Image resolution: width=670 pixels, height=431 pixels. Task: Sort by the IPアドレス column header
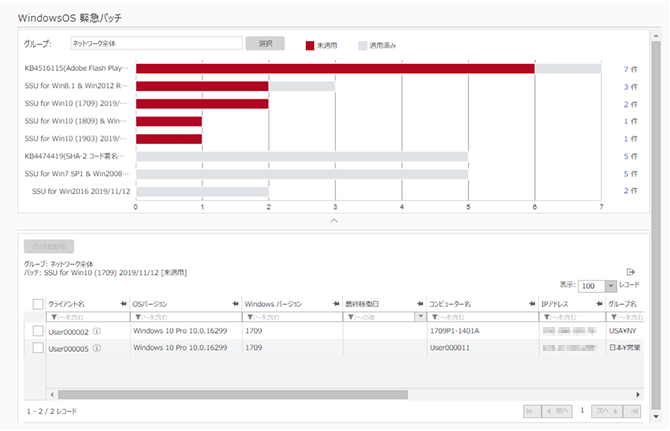(560, 303)
